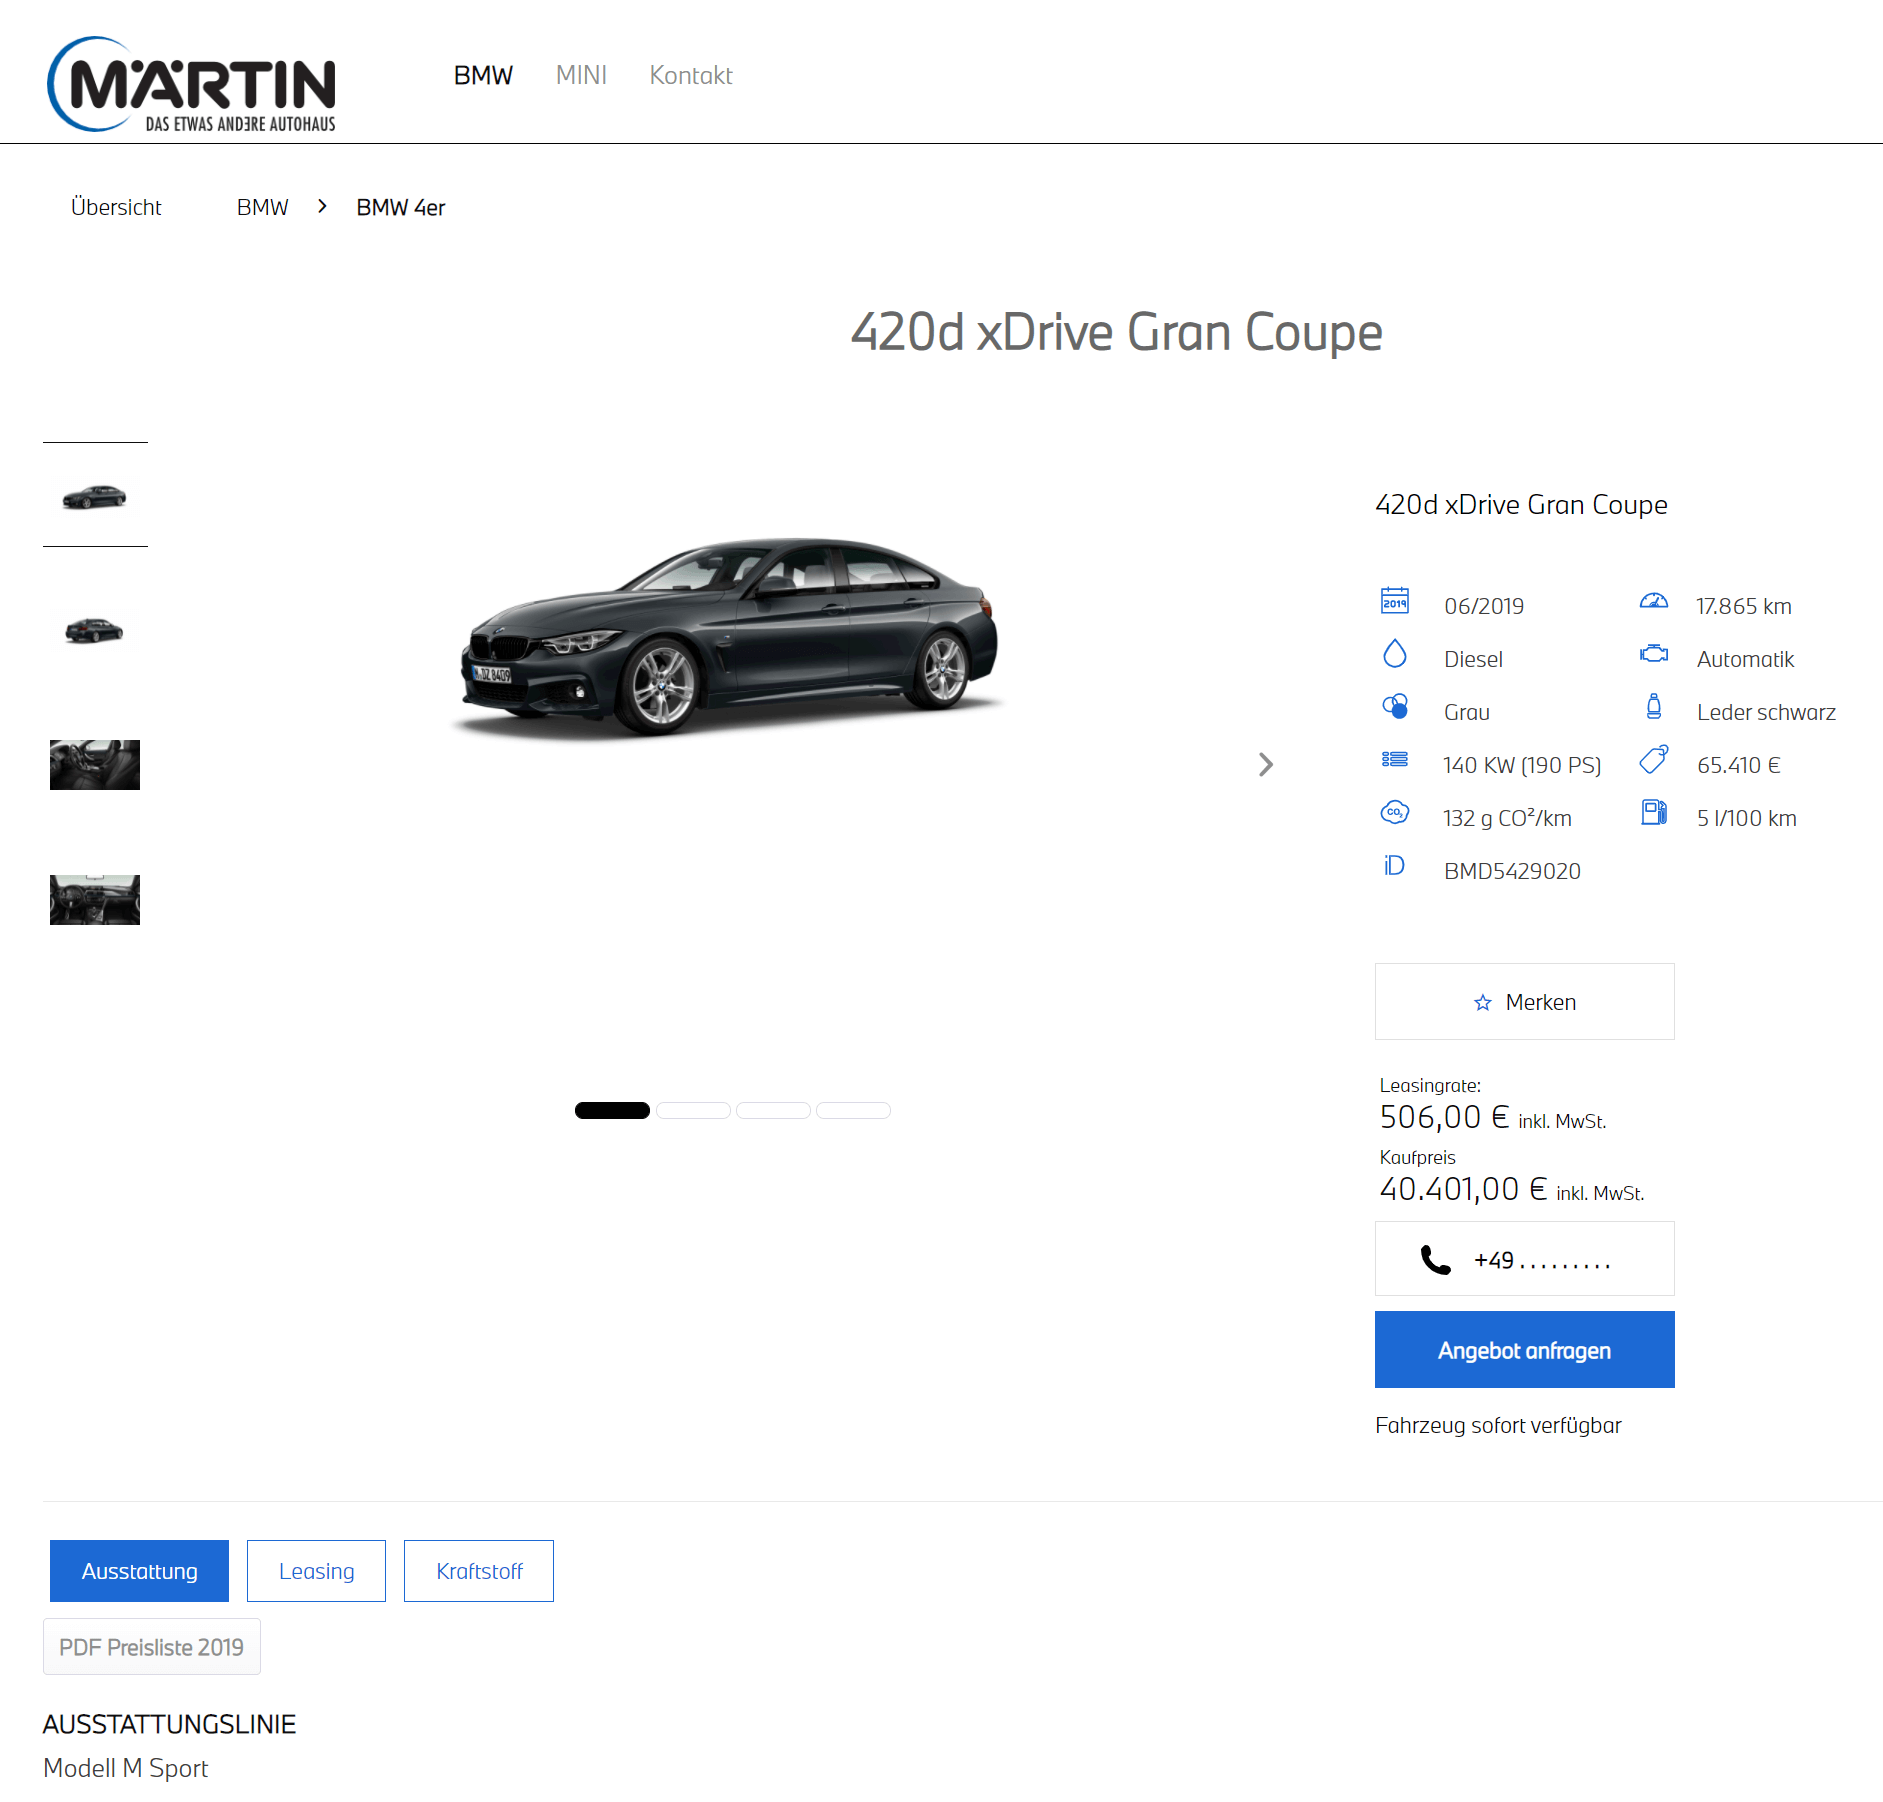Switch to the Leasing tab
The height and width of the screenshot is (1802, 1883).
pyautogui.click(x=316, y=1571)
